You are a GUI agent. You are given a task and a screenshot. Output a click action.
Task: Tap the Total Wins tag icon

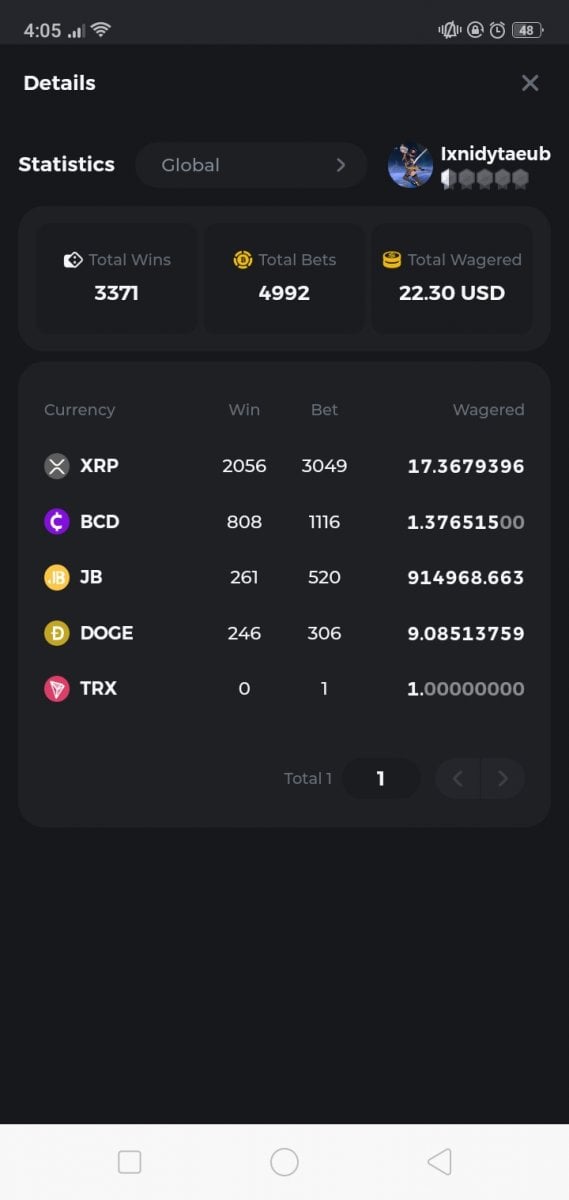click(x=73, y=260)
